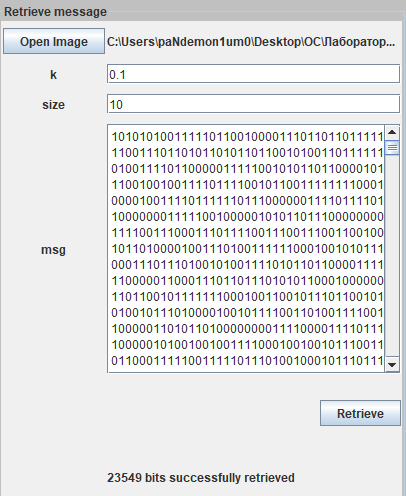Click the bit line starting 1000000011111

247,217
